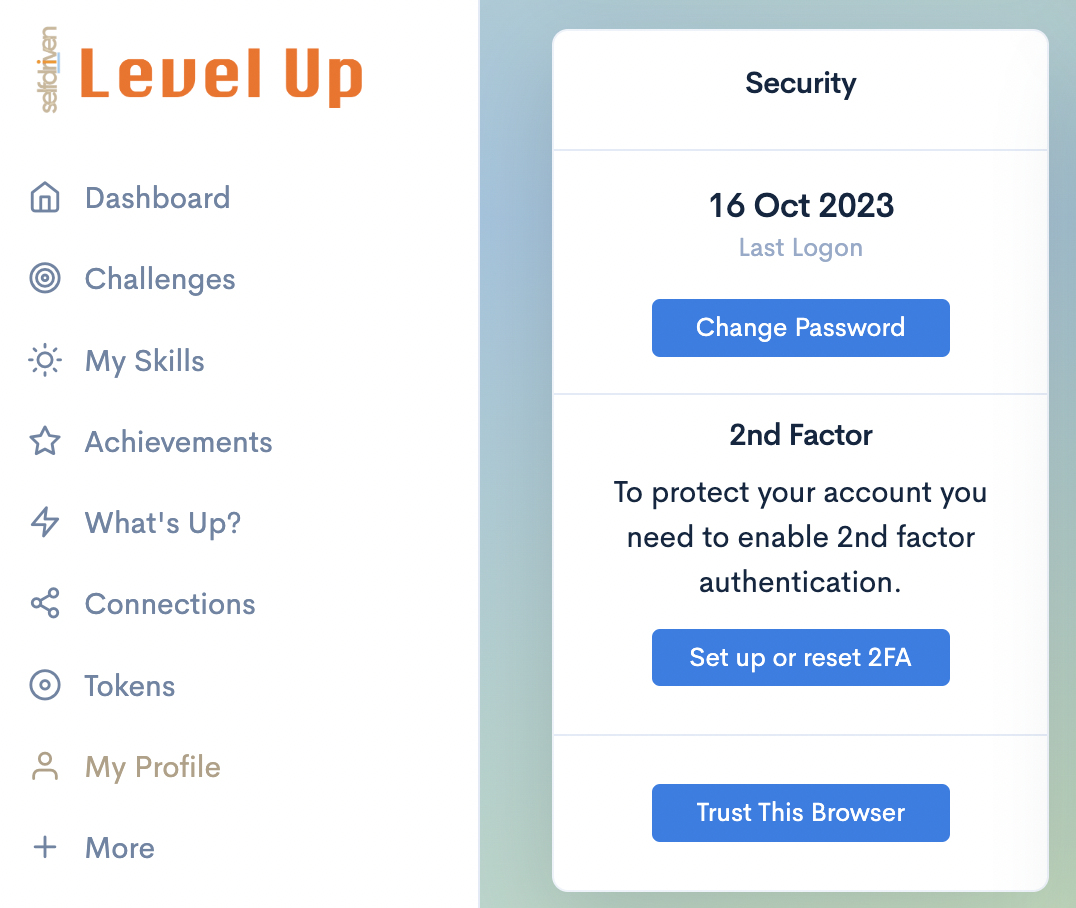Image resolution: width=1076 pixels, height=908 pixels.
Task: Navigate to Connections
Action: coord(170,604)
